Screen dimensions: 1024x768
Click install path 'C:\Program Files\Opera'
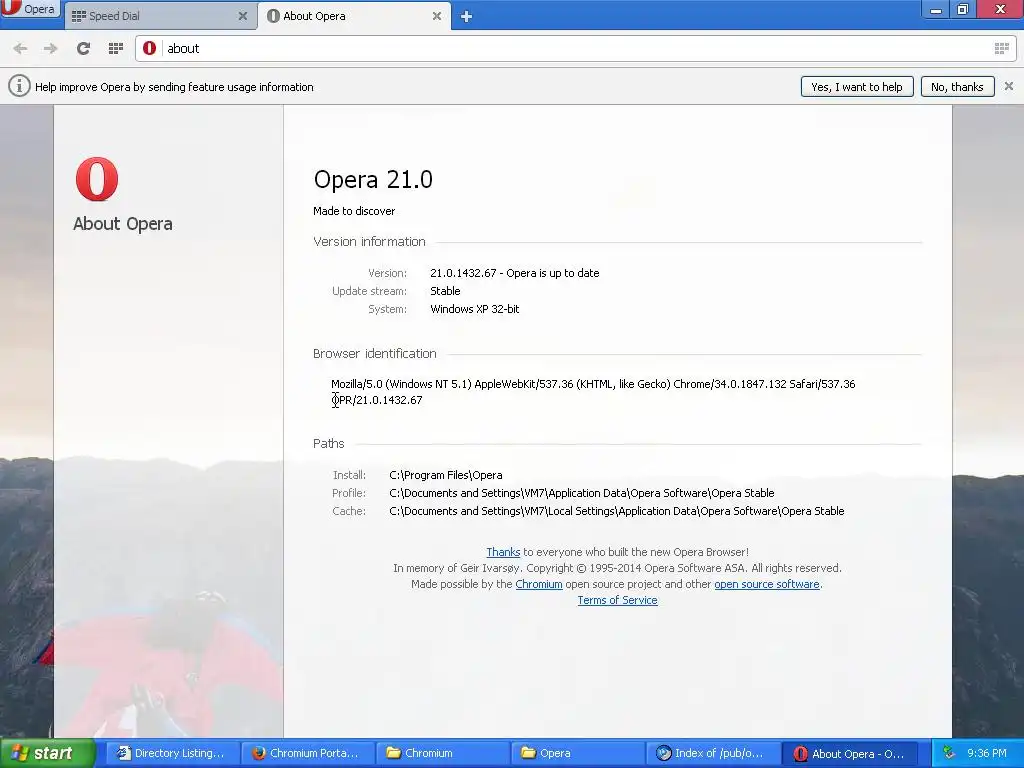coord(445,475)
